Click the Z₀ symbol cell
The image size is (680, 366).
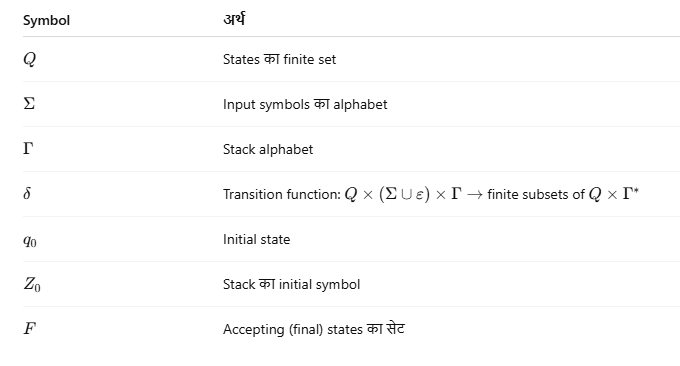pos(32,284)
